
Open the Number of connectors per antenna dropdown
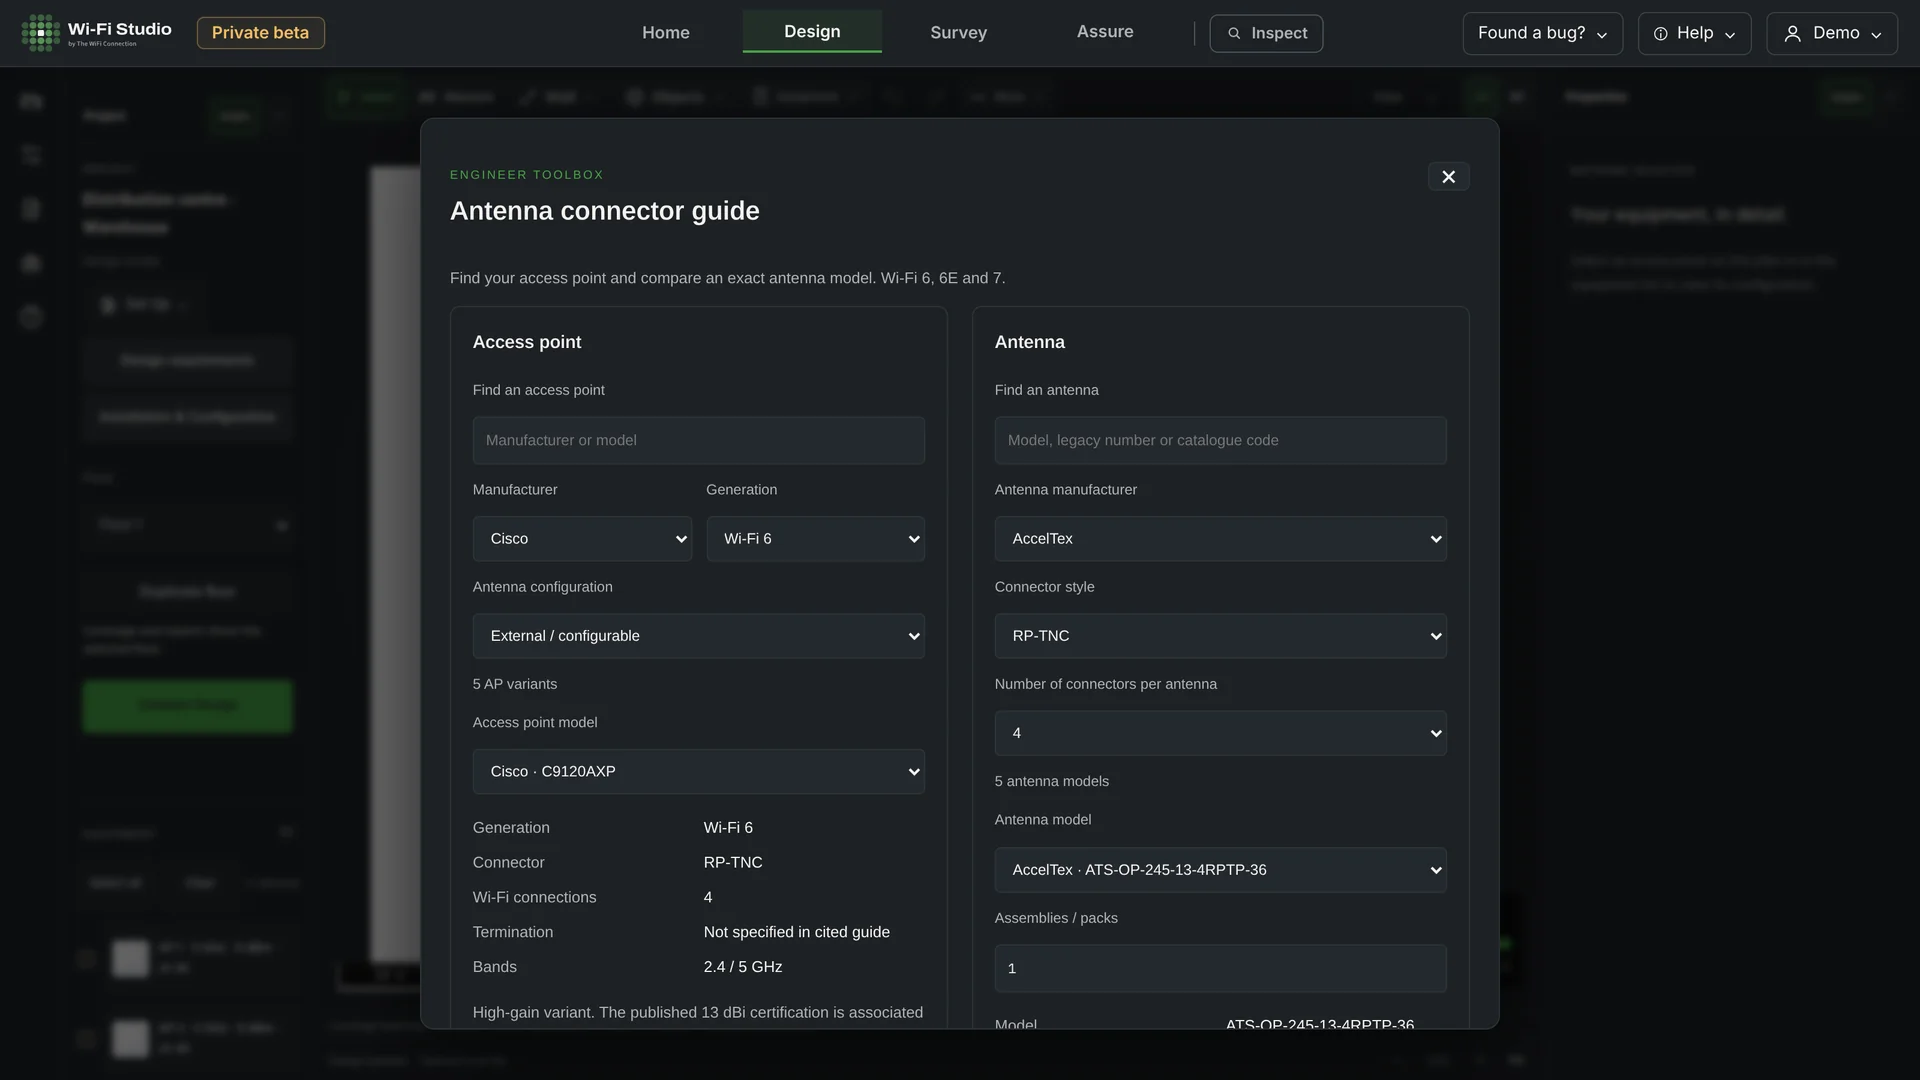1220,733
